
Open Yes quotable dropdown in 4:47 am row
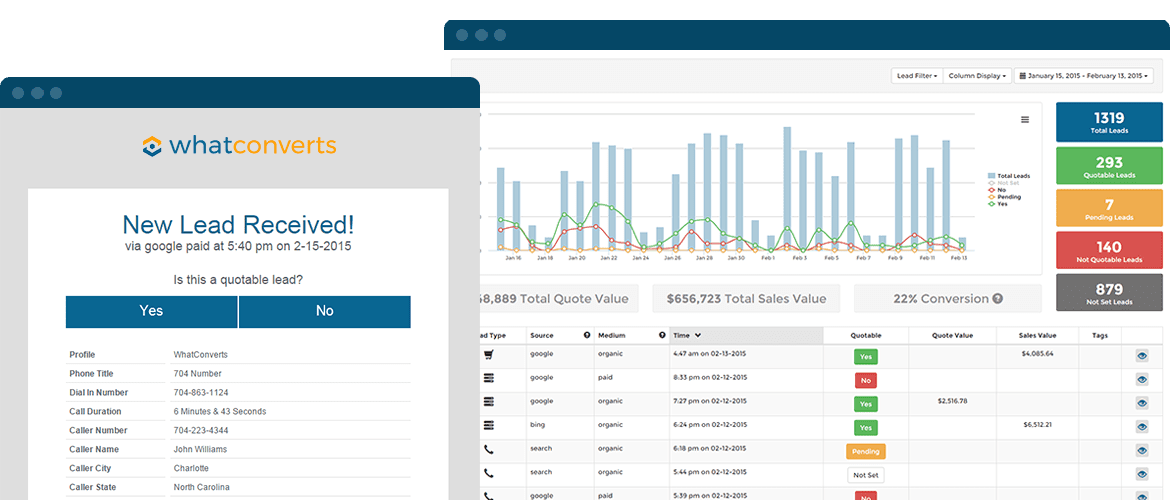[866, 357]
